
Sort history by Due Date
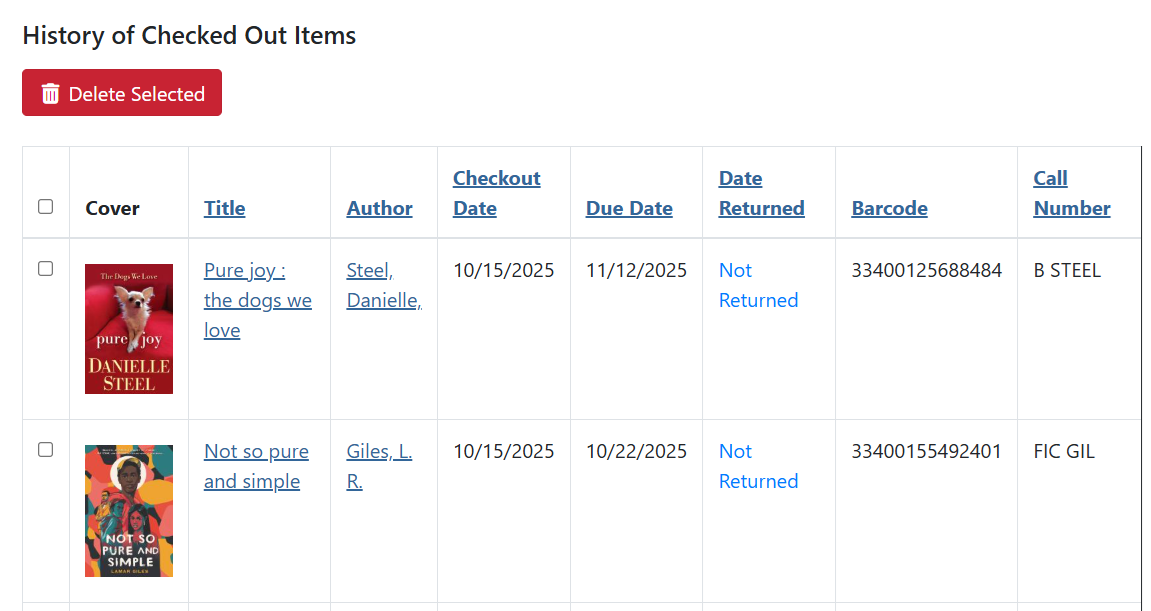point(629,208)
